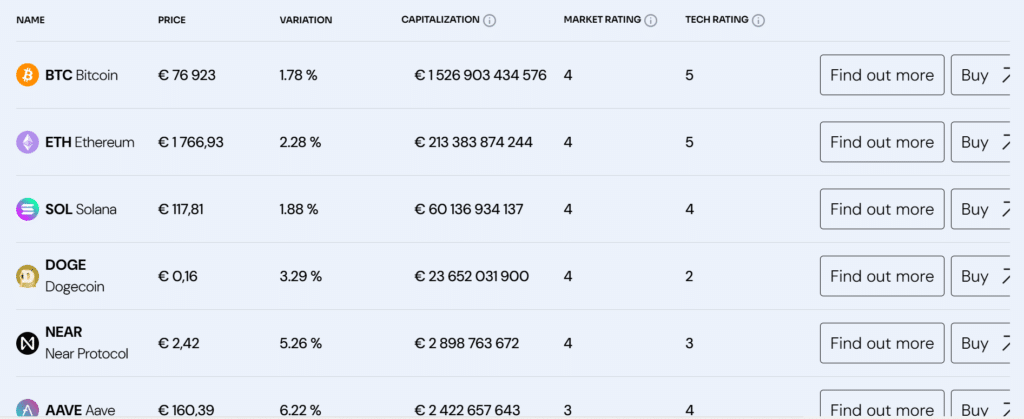Open the Capitalization info icon
This screenshot has height=419, width=1024.
point(490,20)
